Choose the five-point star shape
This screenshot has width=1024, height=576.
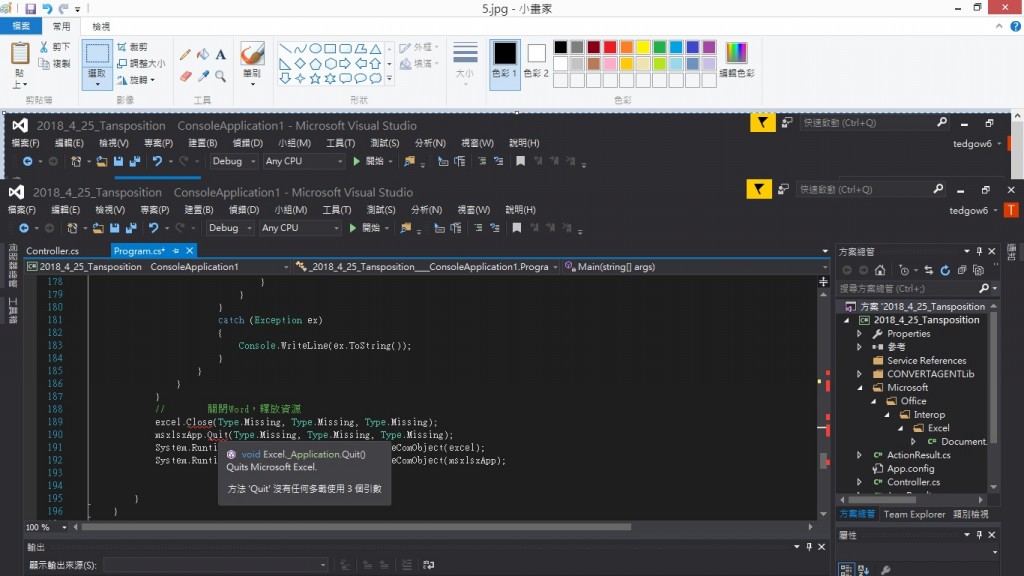click(315, 78)
